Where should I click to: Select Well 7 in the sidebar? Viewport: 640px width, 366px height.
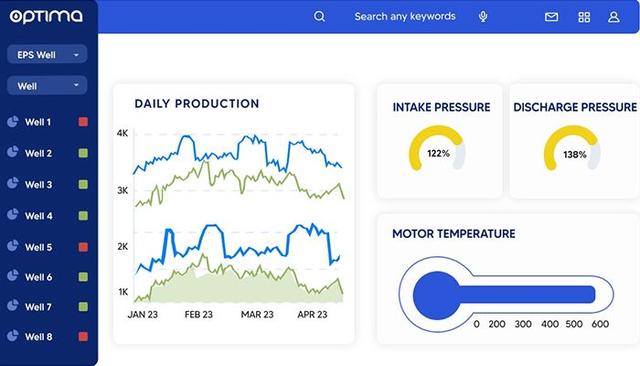[x=38, y=307]
